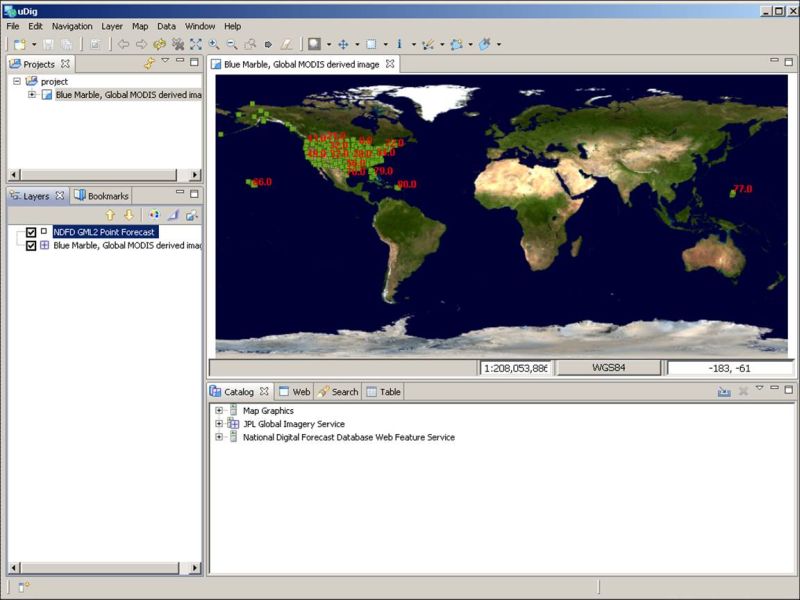Click the map scale field showing 1:208,053,886
This screenshot has width=800, height=600.
[515, 368]
